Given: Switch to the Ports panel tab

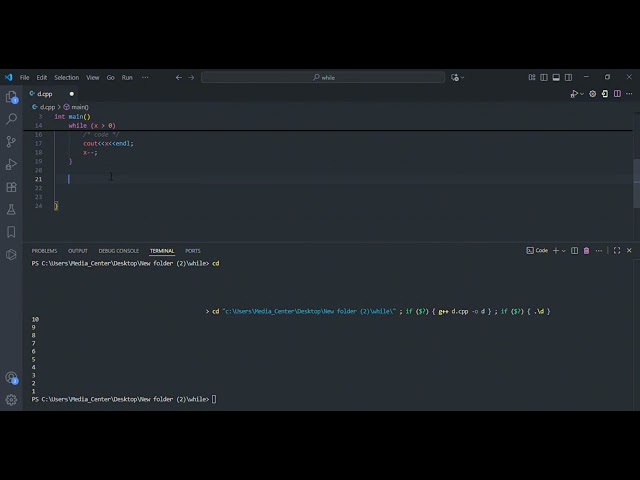Looking at the screenshot, I should point(193,251).
